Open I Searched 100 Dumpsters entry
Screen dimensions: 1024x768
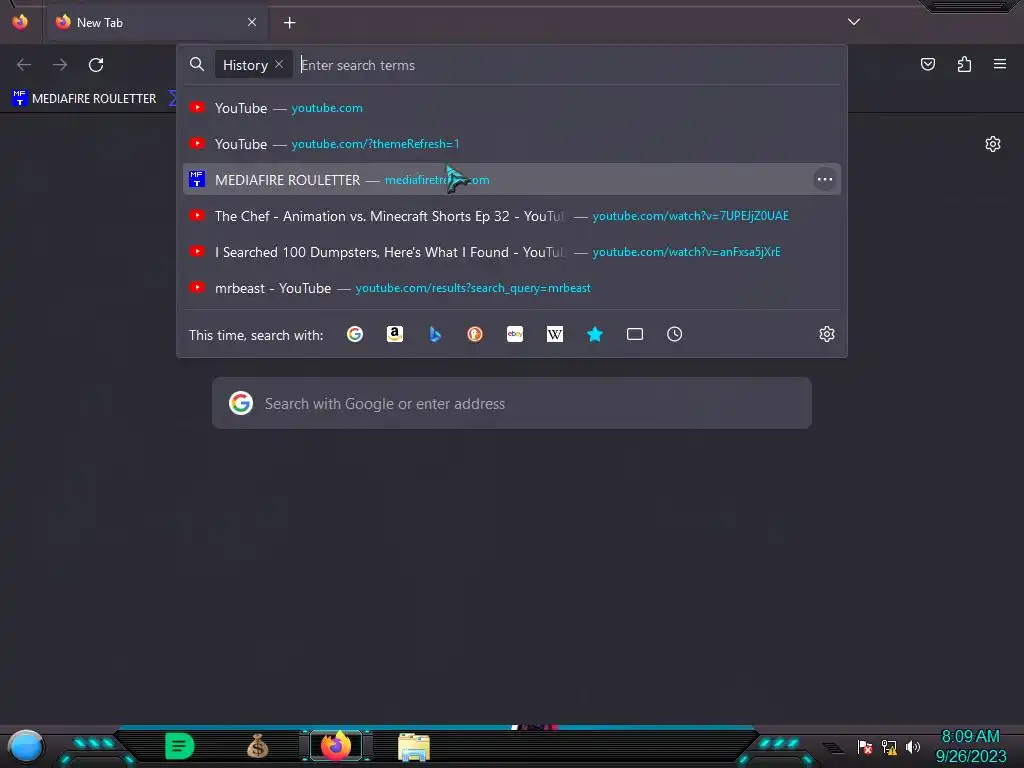[511, 251]
